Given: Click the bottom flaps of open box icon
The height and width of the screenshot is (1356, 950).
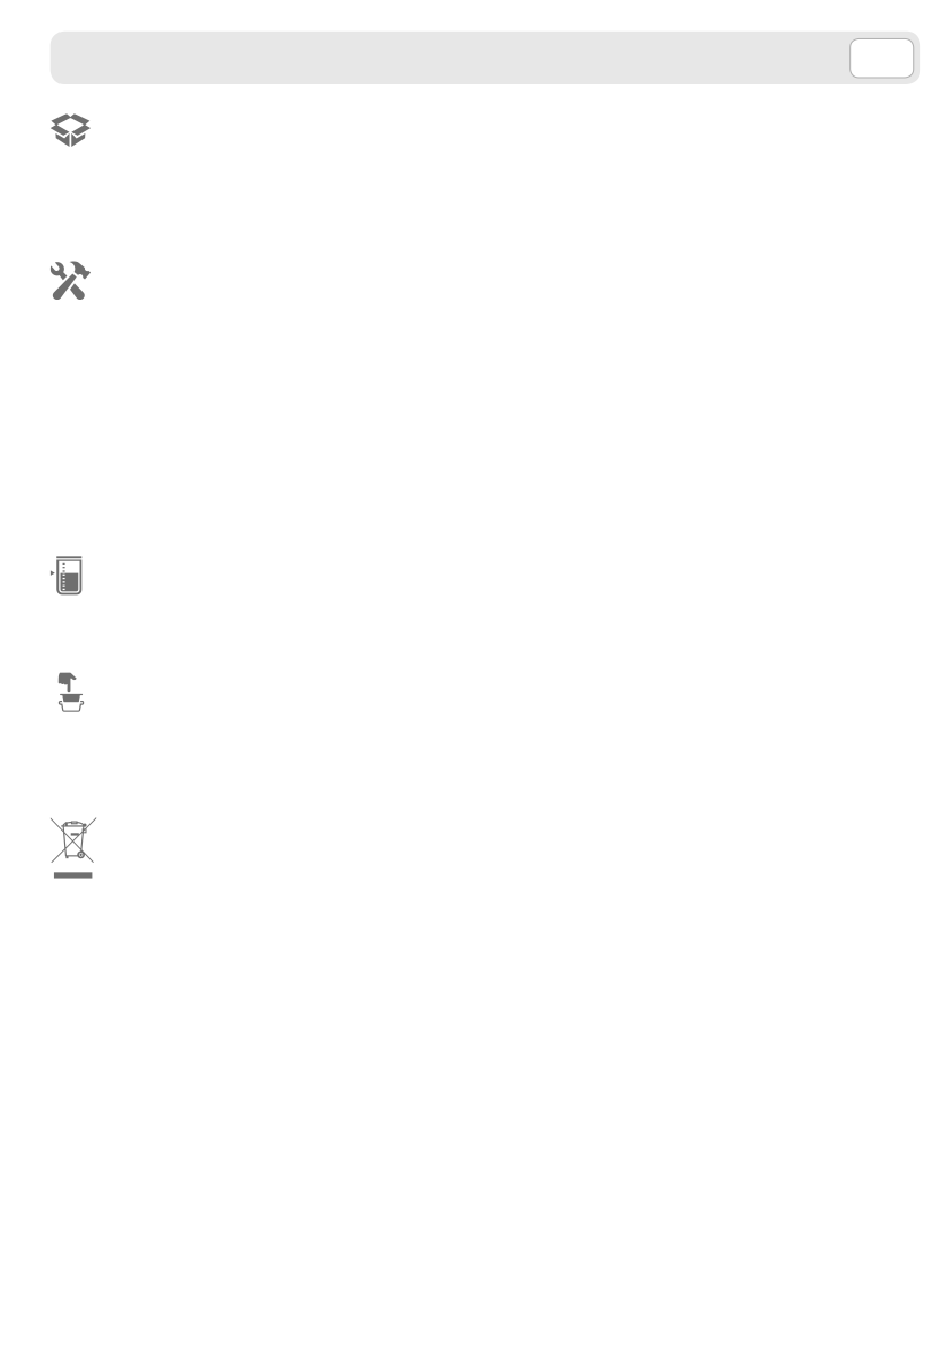Looking at the screenshot, I should click(x=71, y=141).
